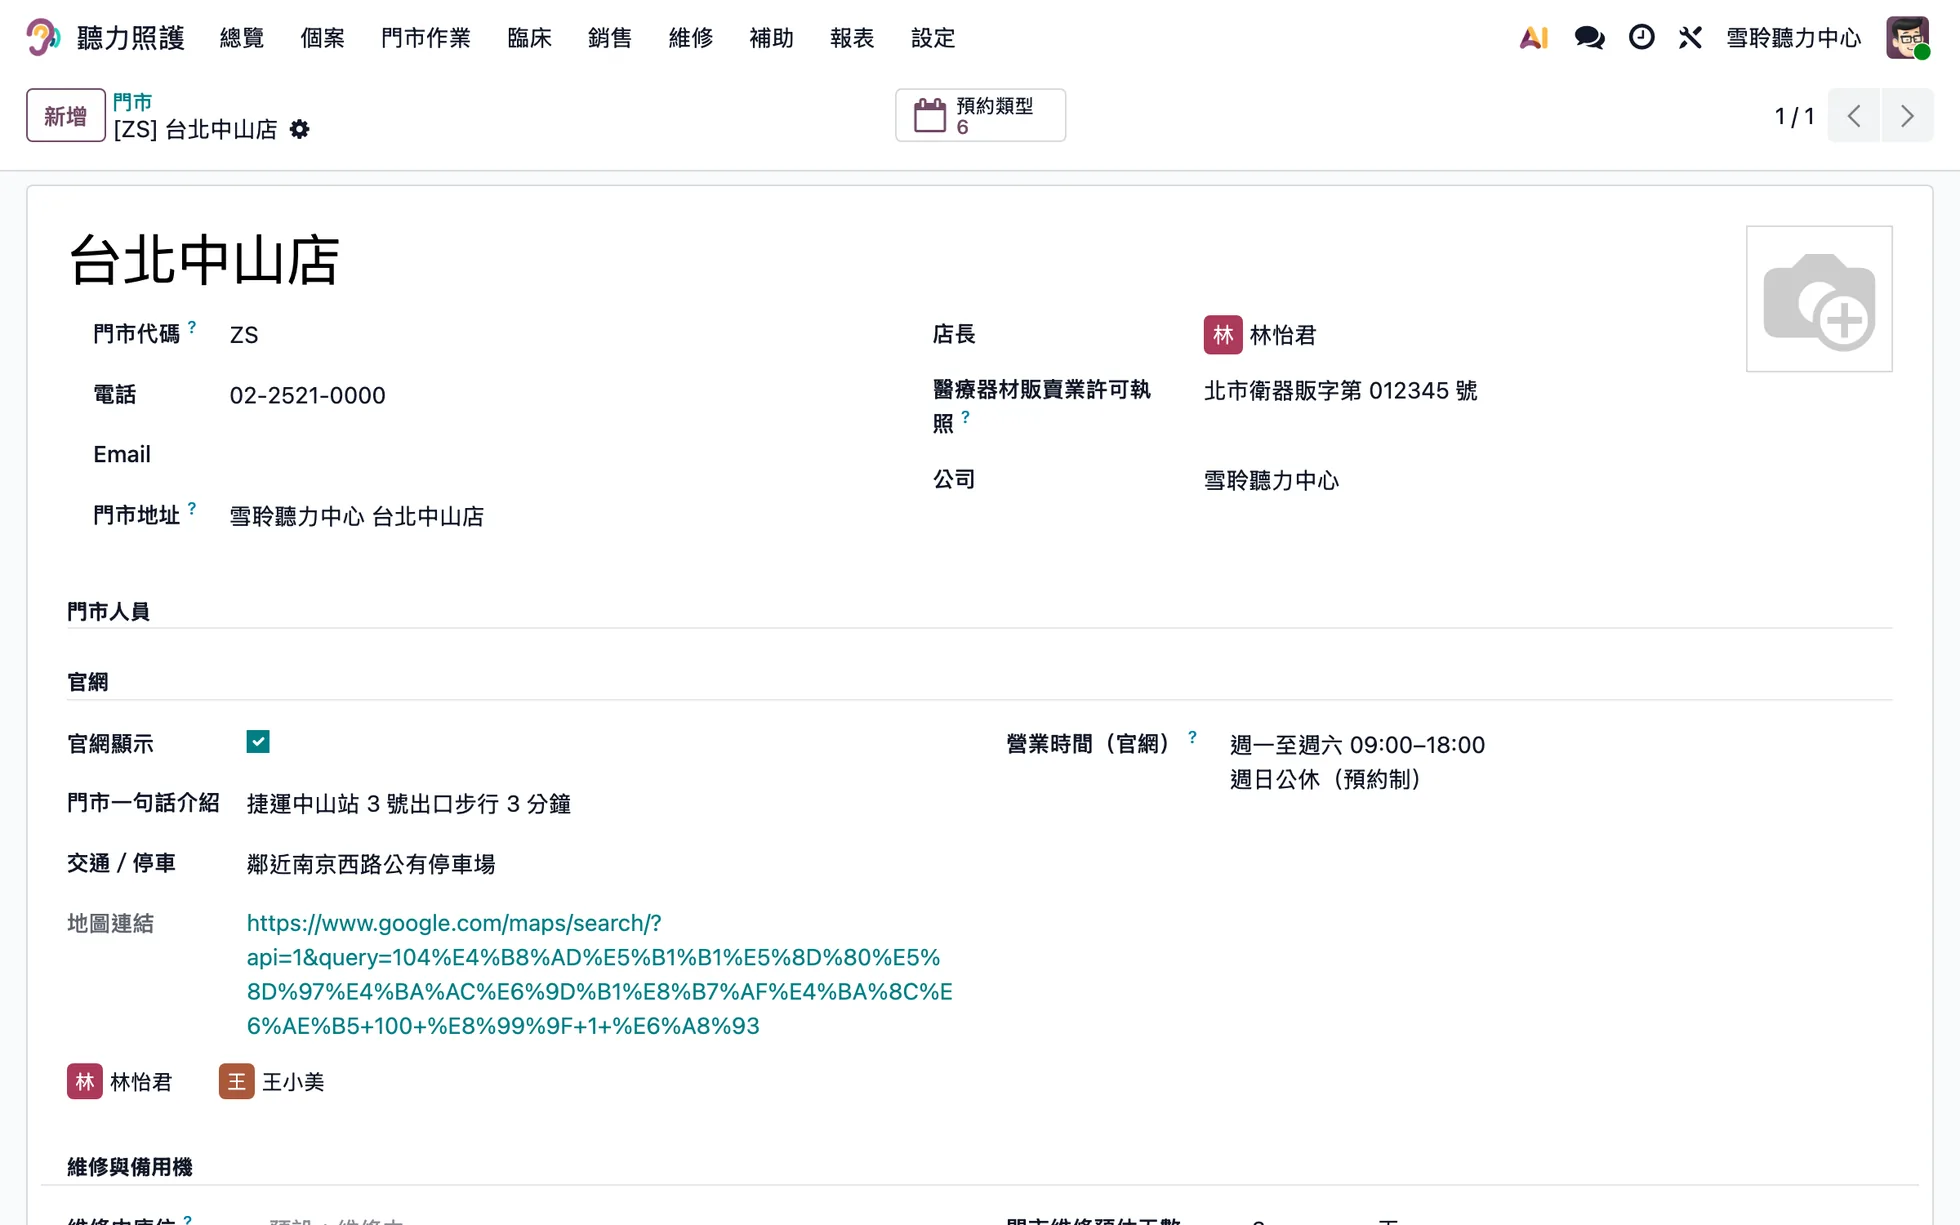1960x1225 pixels.
Task: Click the 聽力照護 app title
Action: coord(131,38)
